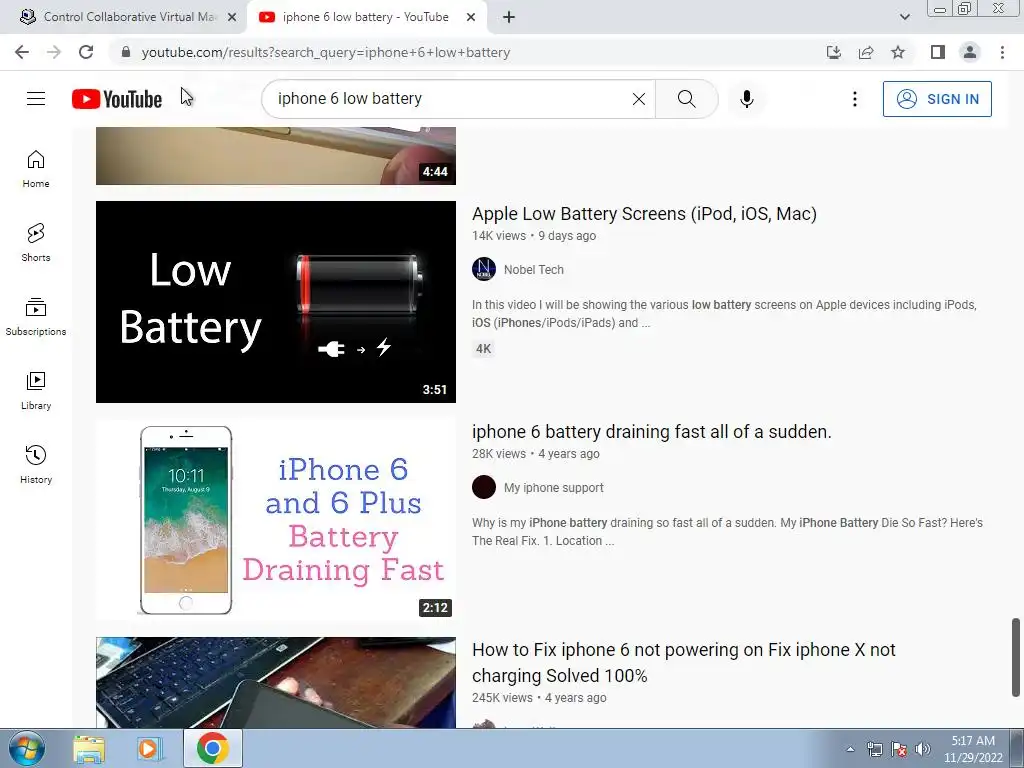Open Apple Low Battery Screens video title
This screenshot has width=1024, height=768.
pyautogui.click(x=645, y=214)
